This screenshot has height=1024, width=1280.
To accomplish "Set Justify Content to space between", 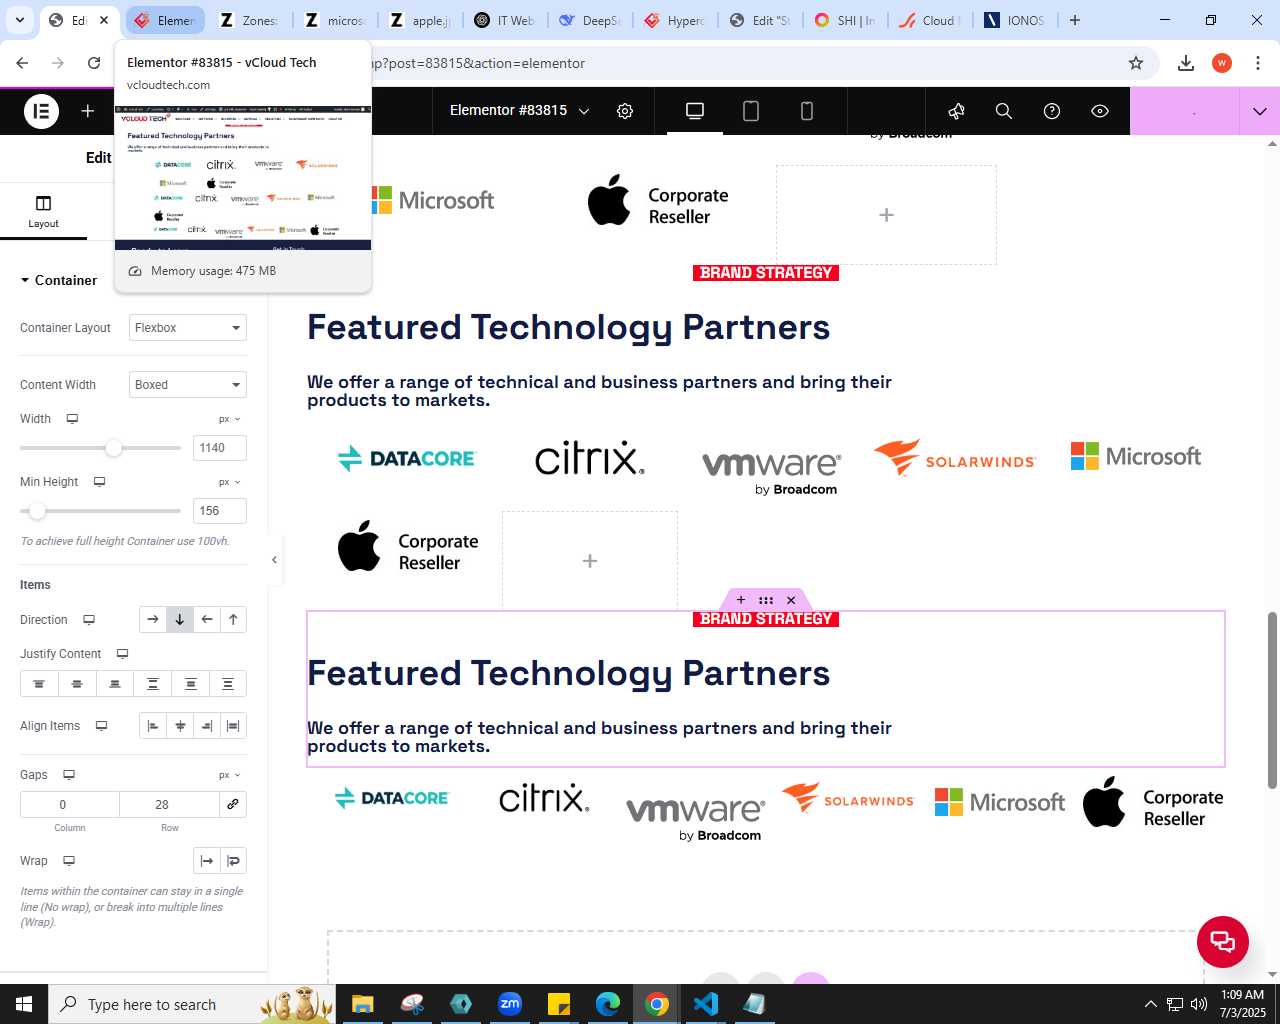I will [x=153, y=684].
